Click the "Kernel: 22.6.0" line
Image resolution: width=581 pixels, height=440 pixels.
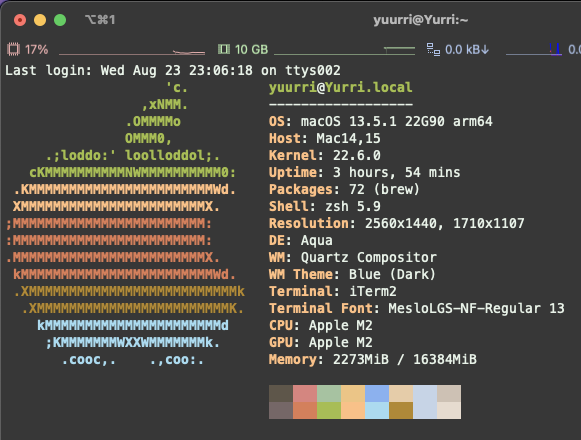325,155
